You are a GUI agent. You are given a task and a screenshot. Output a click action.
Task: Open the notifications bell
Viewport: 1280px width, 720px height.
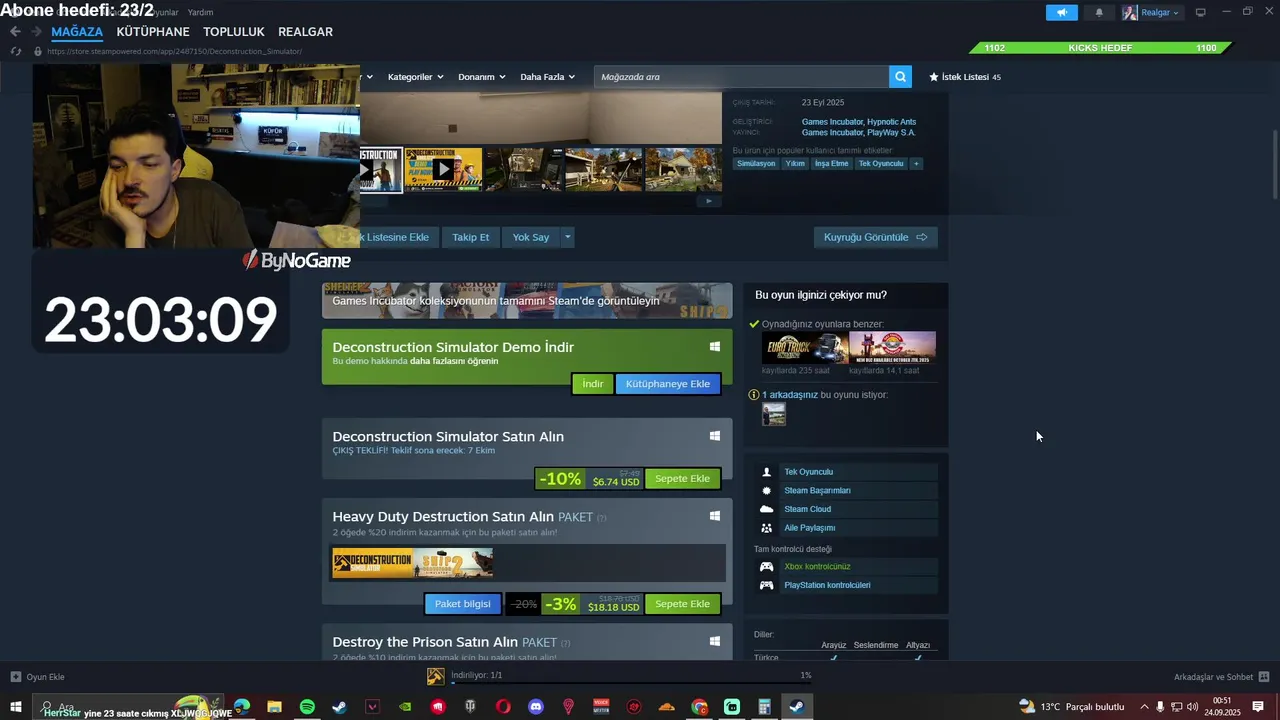click(x=1099, y=12)
